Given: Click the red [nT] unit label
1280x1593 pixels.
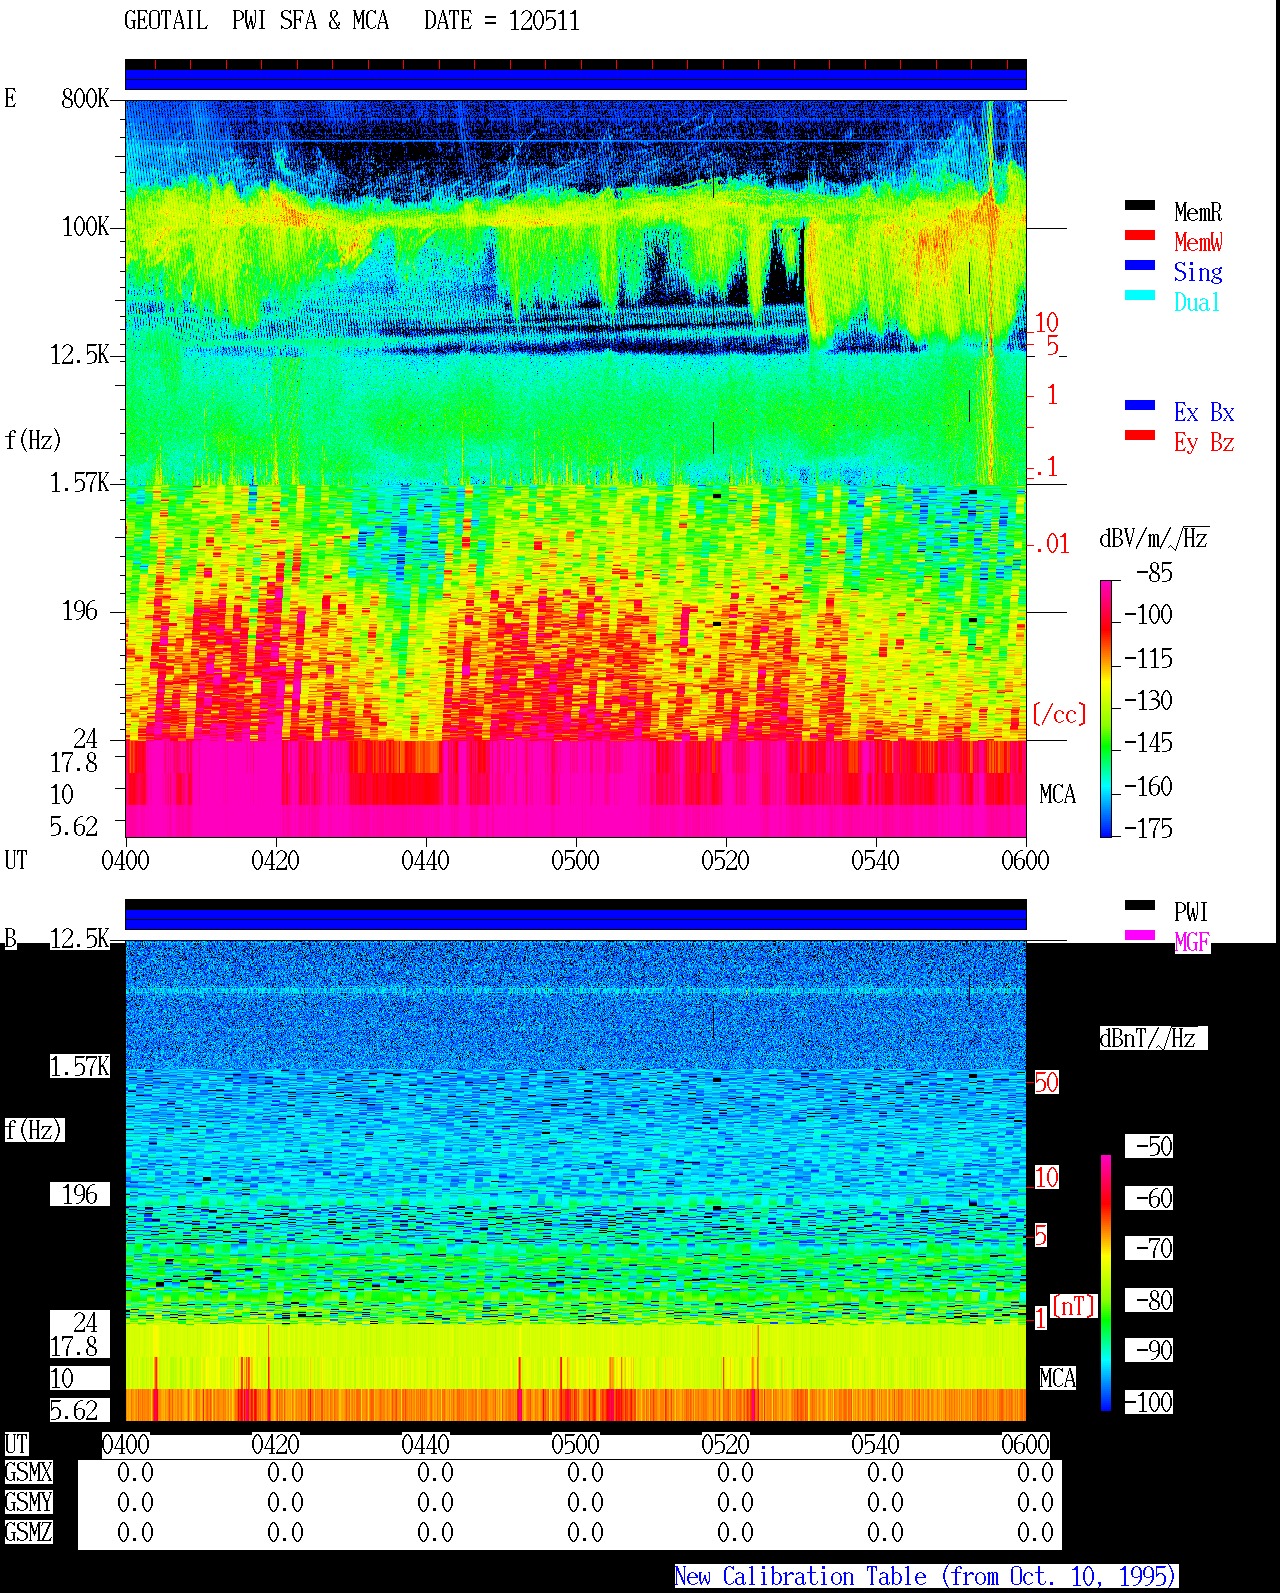Looking at the screenshot, I should (x=1074, y=1306).
